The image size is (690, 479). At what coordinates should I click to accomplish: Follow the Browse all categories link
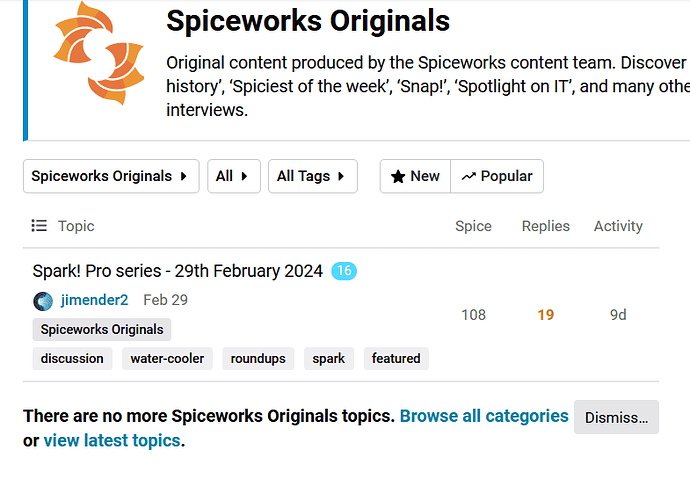[x=484, y=415]
